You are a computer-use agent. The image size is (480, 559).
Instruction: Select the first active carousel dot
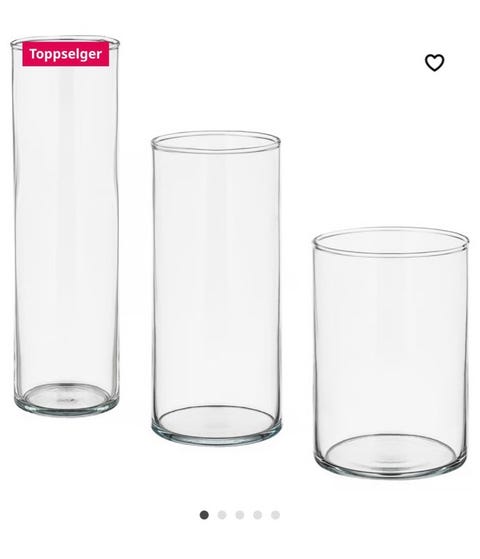pos(204,515)
